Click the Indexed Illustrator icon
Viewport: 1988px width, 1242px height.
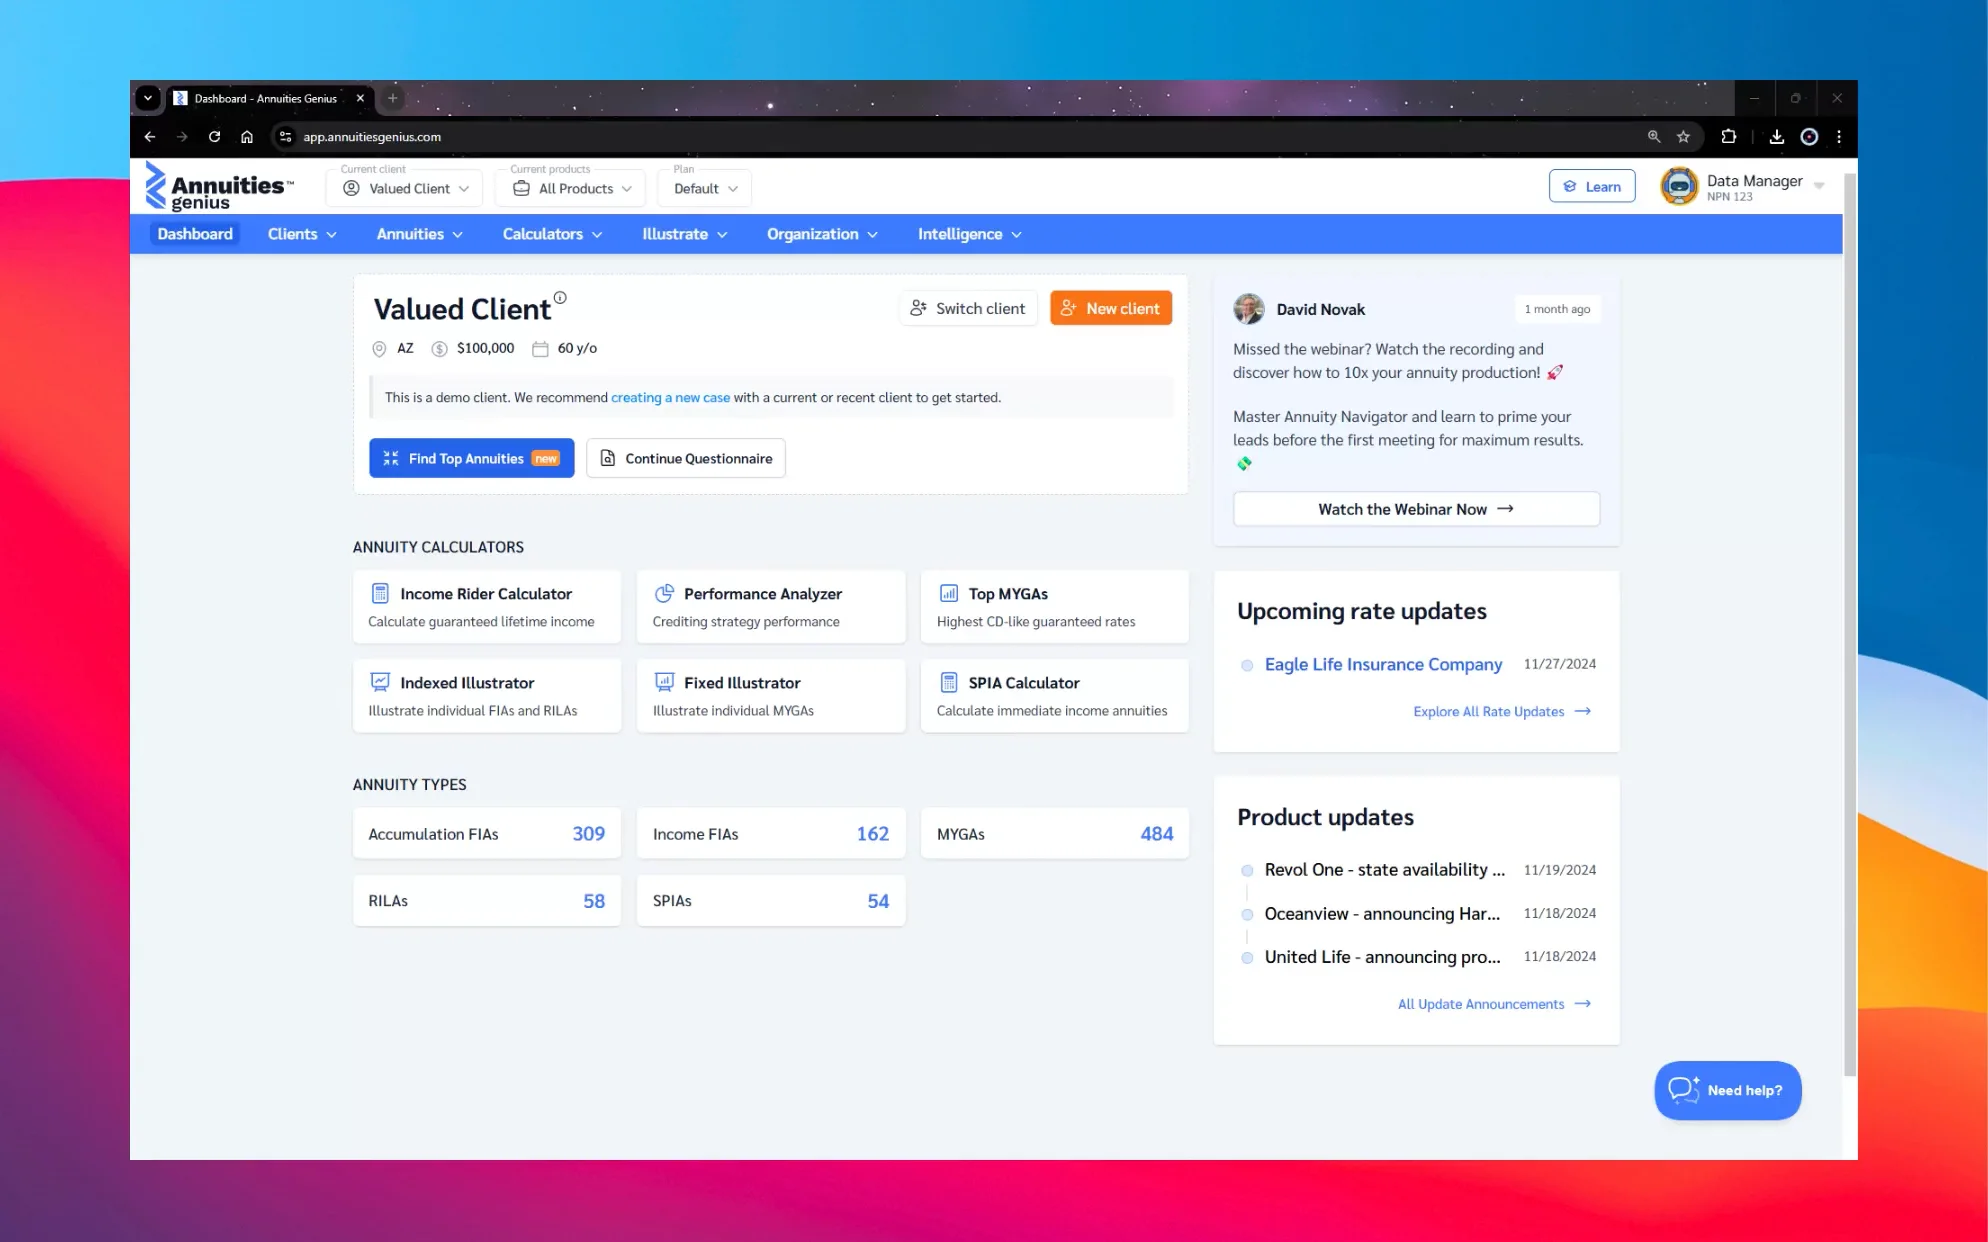point(380,682)
